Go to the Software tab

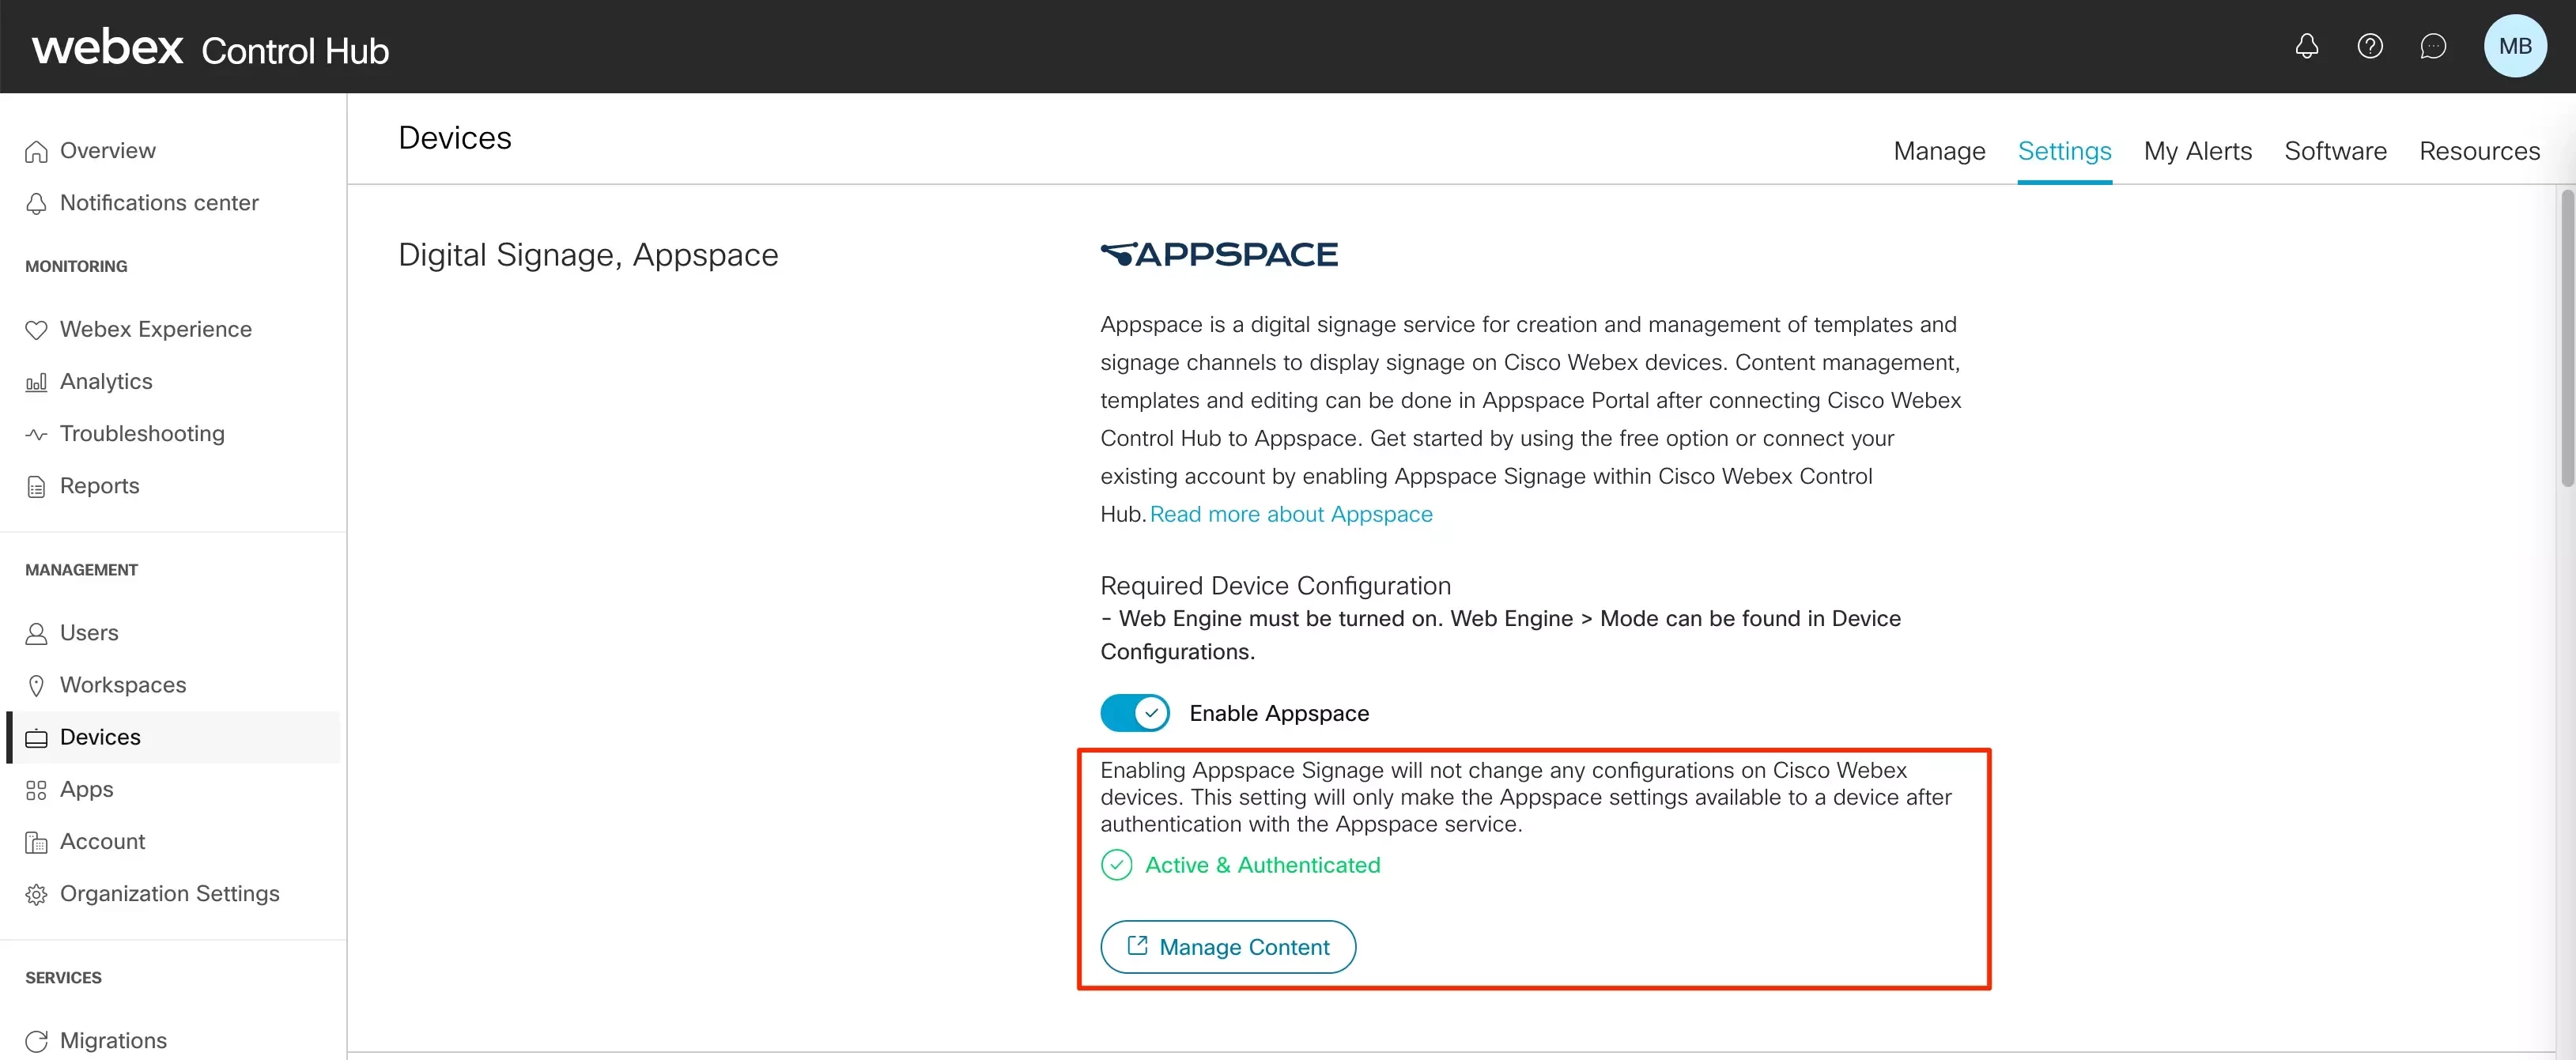[x=2334, y=151]
